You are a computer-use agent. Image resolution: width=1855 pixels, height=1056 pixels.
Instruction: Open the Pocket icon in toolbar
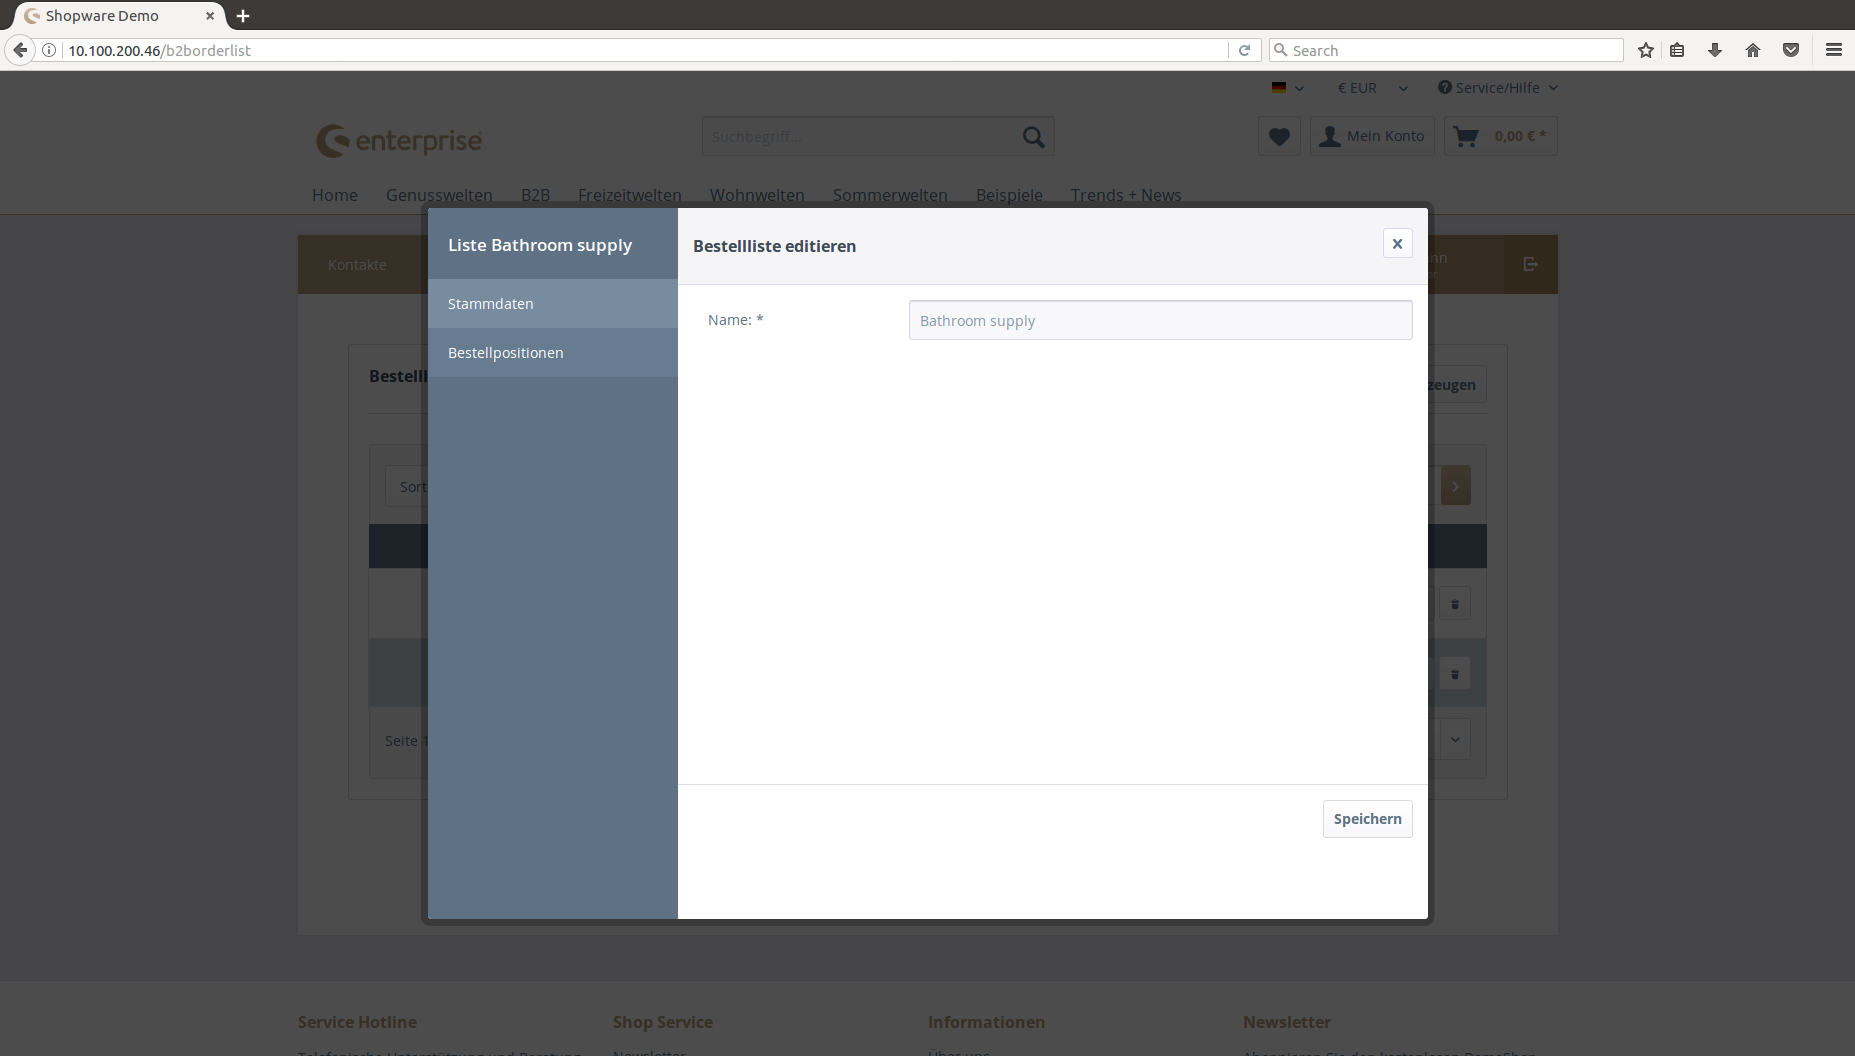(x=1791, y=50)
